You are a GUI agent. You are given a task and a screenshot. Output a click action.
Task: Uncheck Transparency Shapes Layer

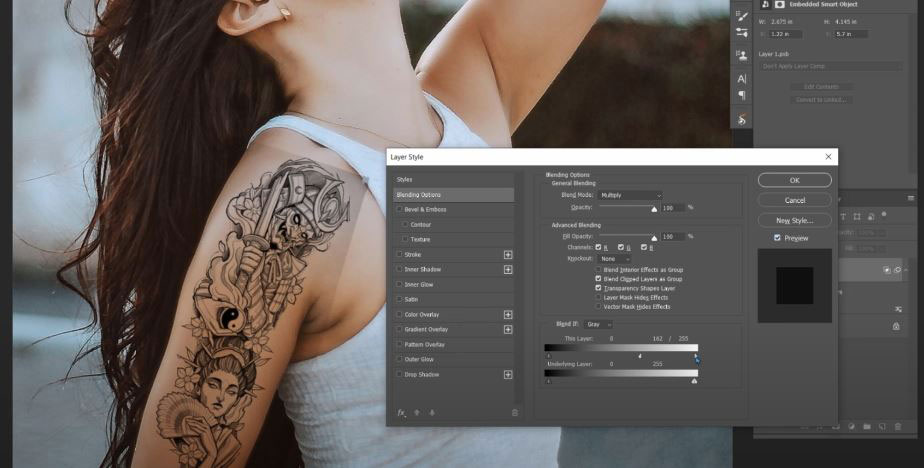click(599, 288)
